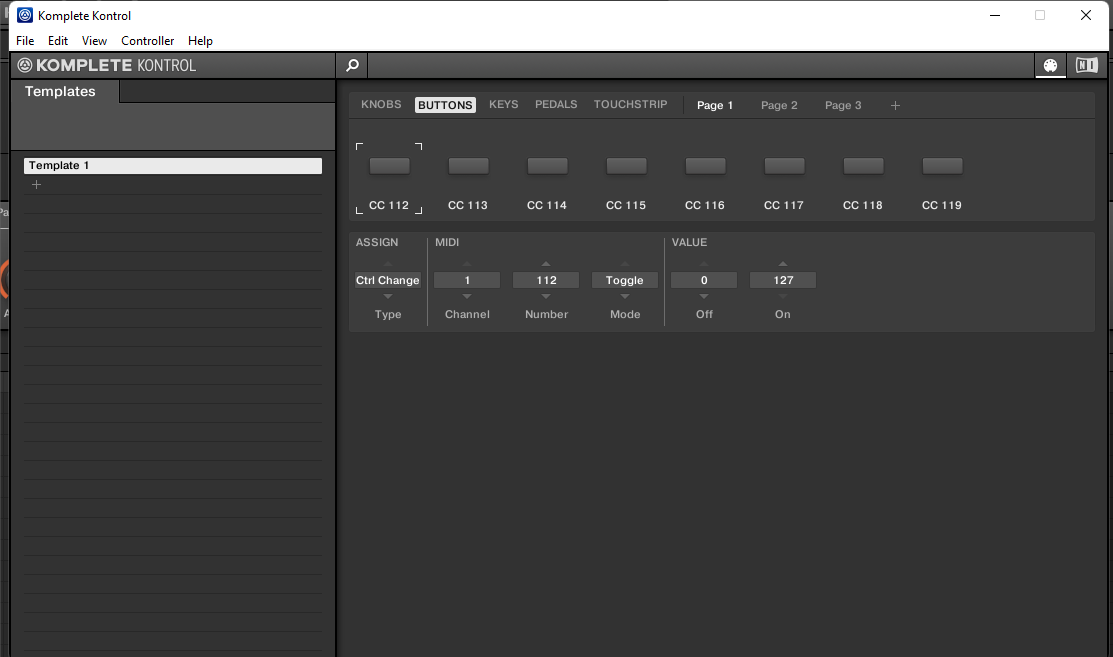Click the Channel value field showing 1
The width and height of the screenshot is (1113, 657).
(467, 280)
